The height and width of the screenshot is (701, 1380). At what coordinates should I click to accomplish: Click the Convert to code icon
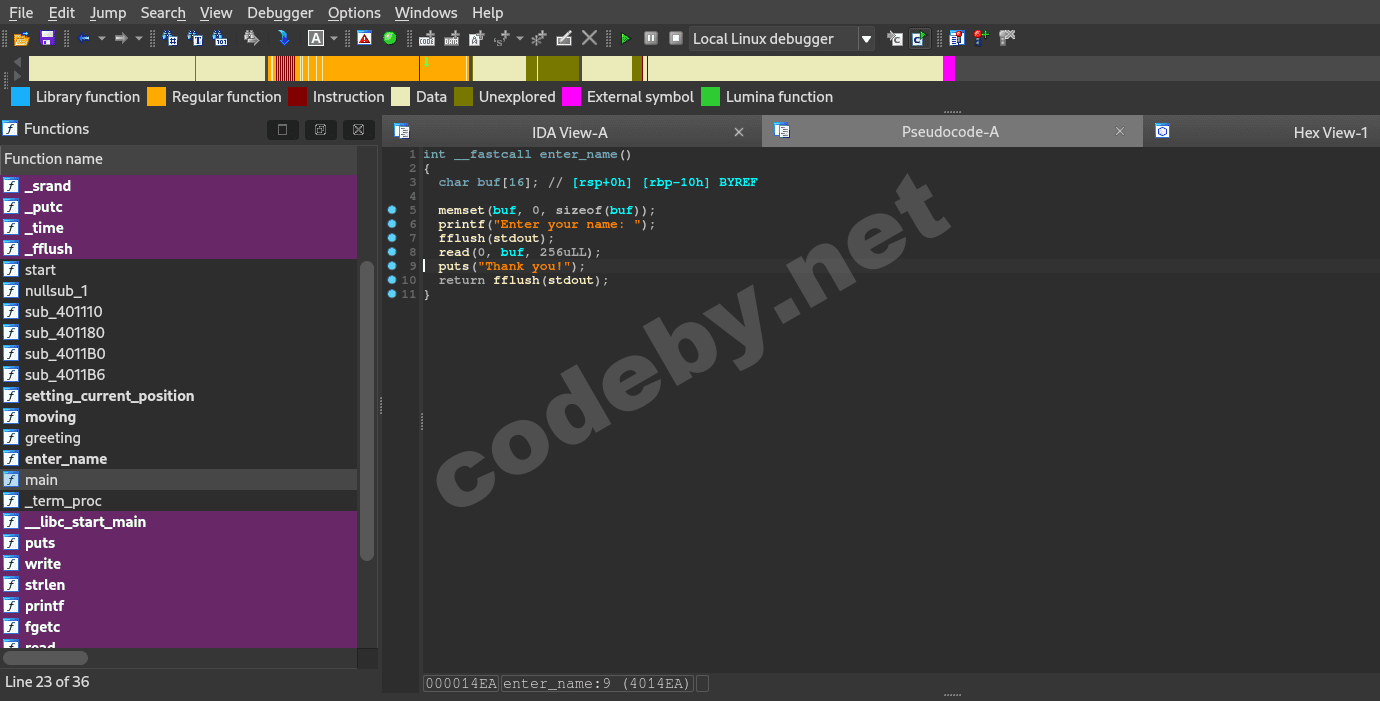point(427,38)
